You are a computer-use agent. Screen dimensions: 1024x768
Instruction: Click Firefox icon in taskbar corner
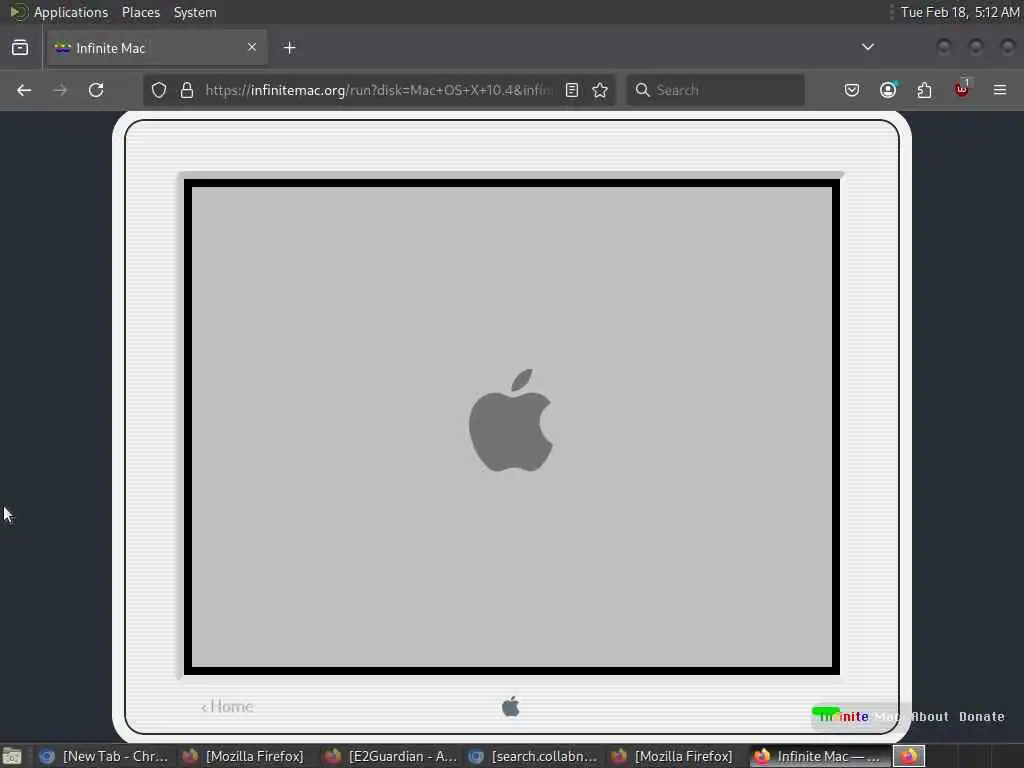tap(909, 756)
